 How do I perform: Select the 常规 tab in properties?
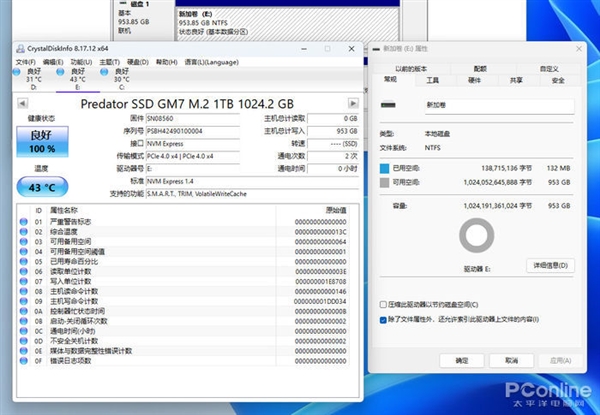[390, 80]
